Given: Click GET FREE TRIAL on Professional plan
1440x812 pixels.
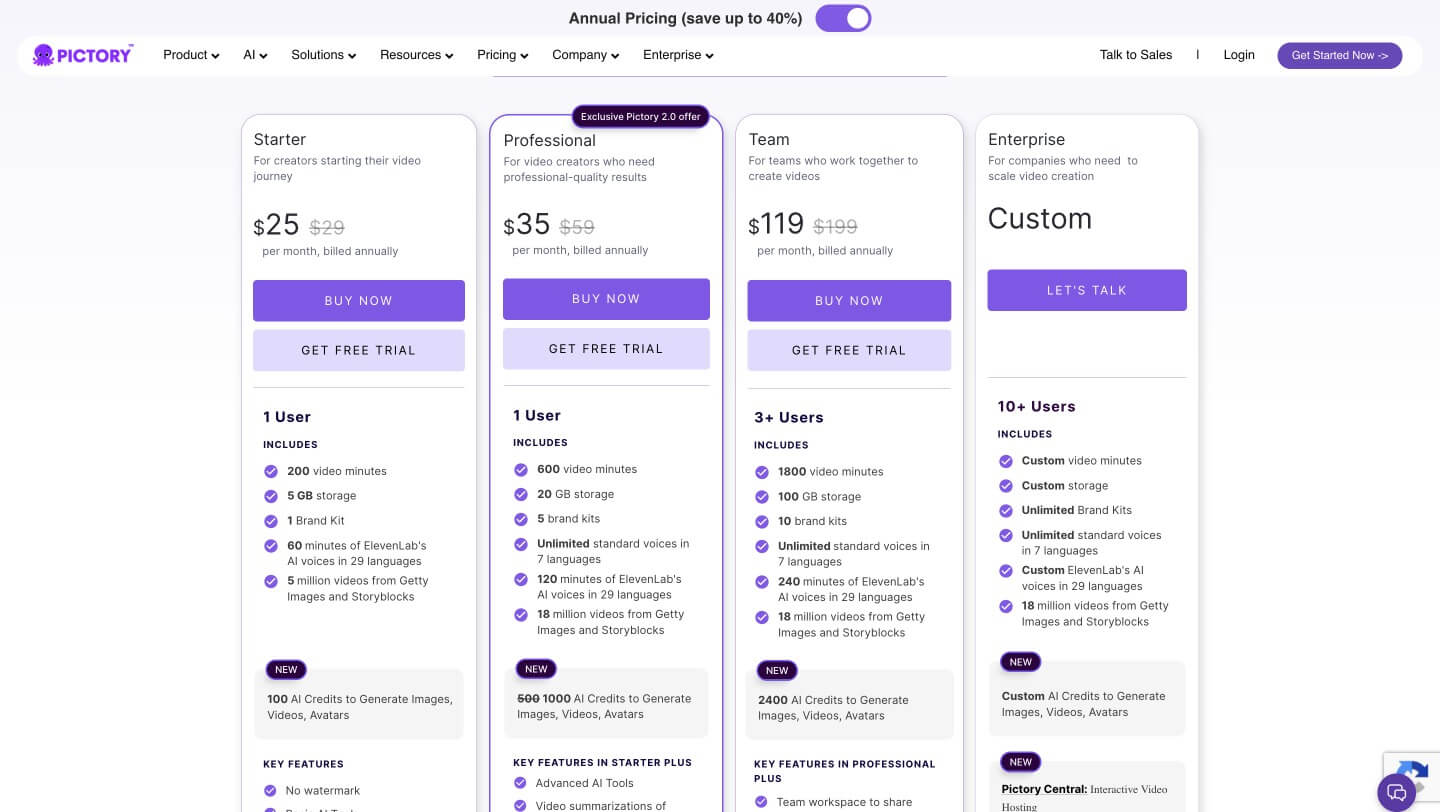Looking at the screenshot, I should click(606, 349).
